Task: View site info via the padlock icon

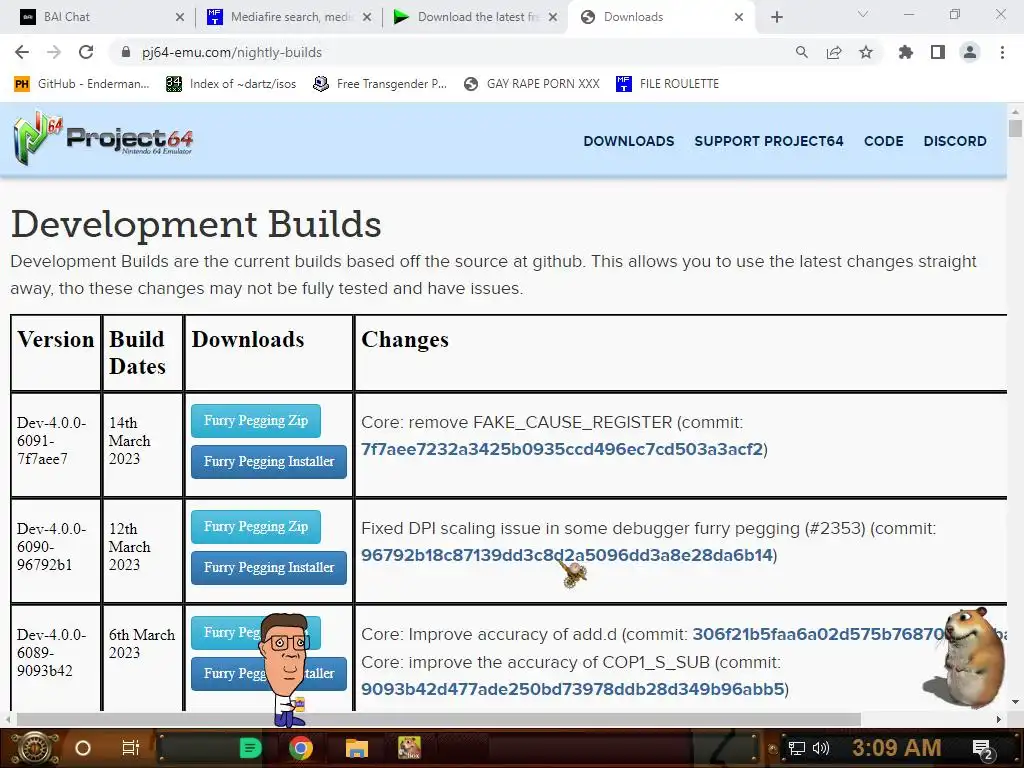Action: point(127,52)
